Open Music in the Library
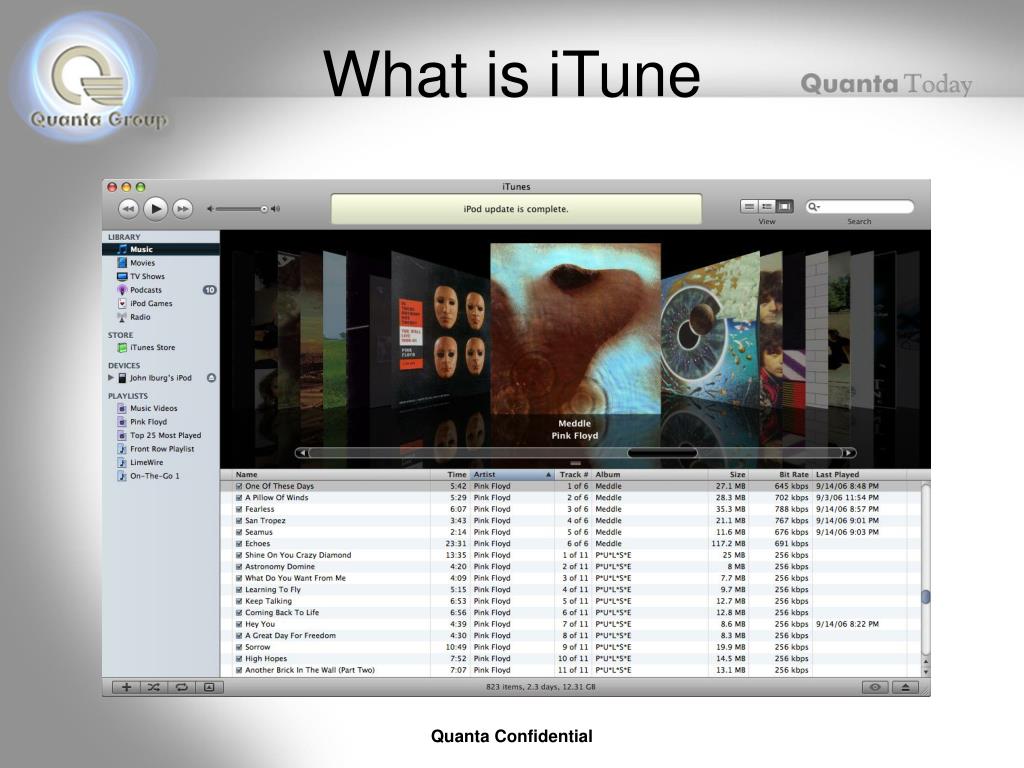 [161, 249]
